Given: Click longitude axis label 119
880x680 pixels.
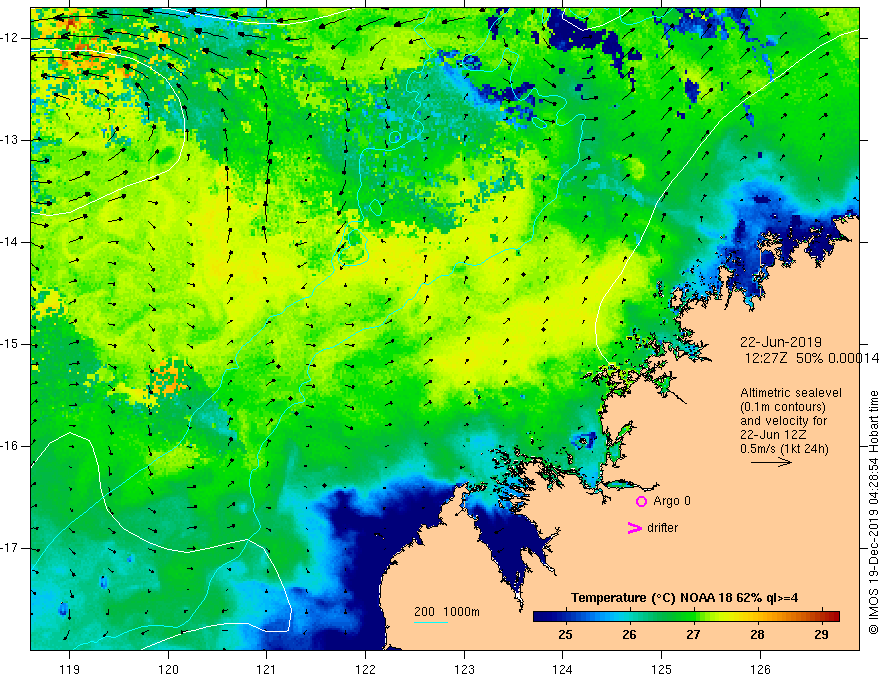Looking at the screenshot, I should 70,669.
